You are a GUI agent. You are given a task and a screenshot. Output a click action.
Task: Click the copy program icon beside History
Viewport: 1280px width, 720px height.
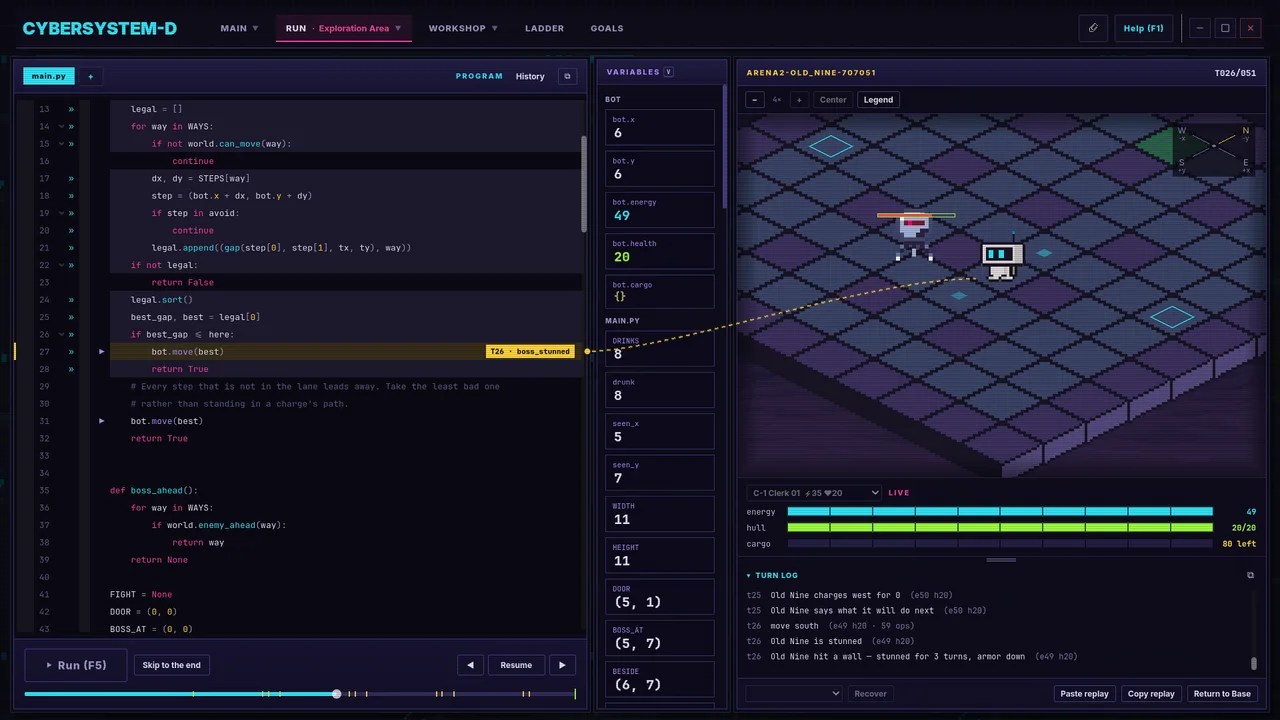coord(567,76)
